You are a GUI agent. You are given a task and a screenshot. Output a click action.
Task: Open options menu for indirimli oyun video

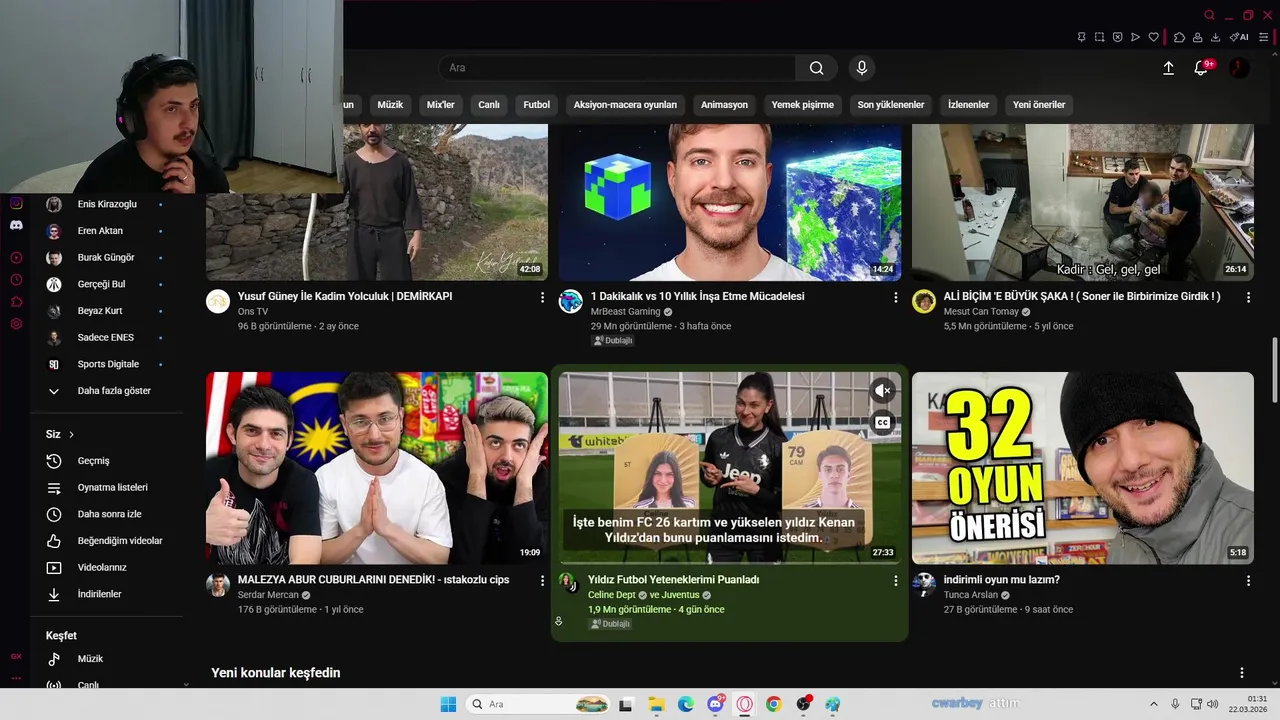[1248, 580]
